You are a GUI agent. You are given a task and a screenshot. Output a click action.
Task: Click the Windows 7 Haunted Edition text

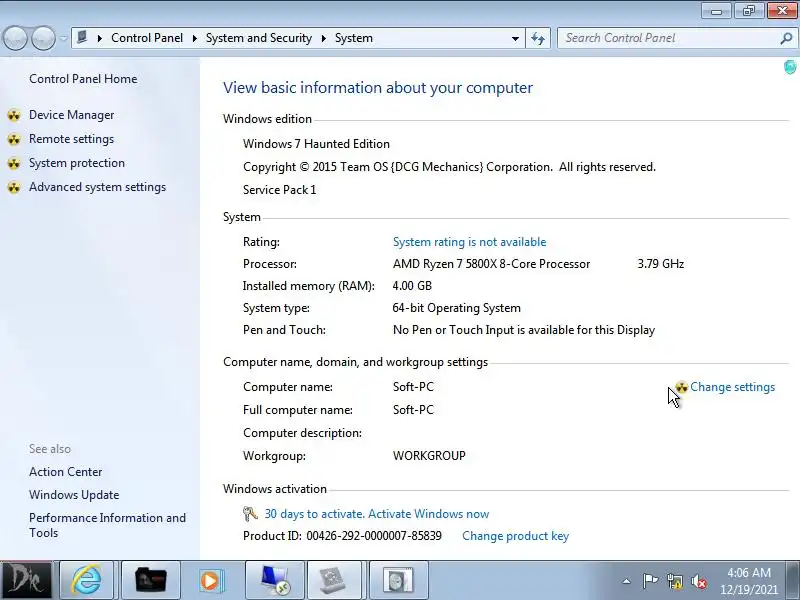point(316,144)
